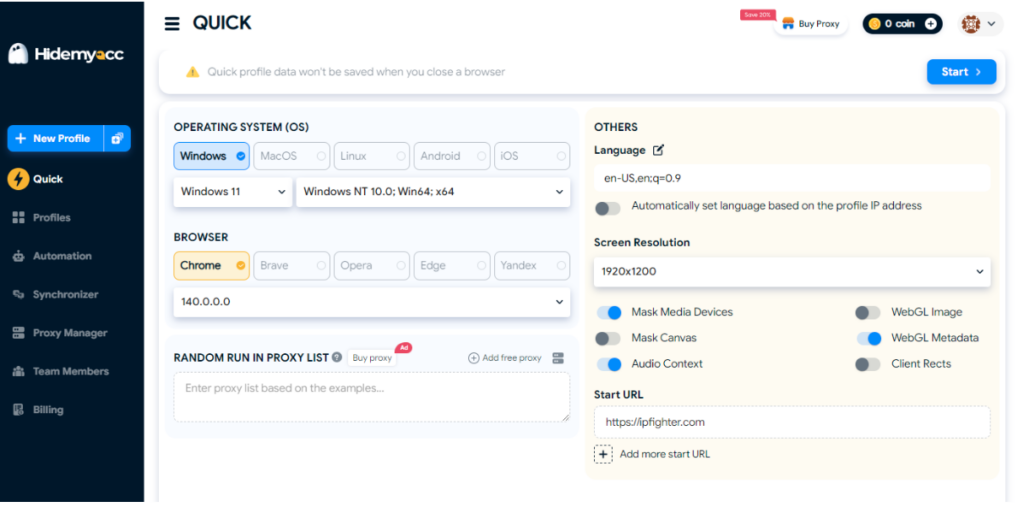Open the Windows NT 10.0 platform dropdown
The height and width of the screenshot is (507, 1024).
pyautogui.click(x=434, y=192)
